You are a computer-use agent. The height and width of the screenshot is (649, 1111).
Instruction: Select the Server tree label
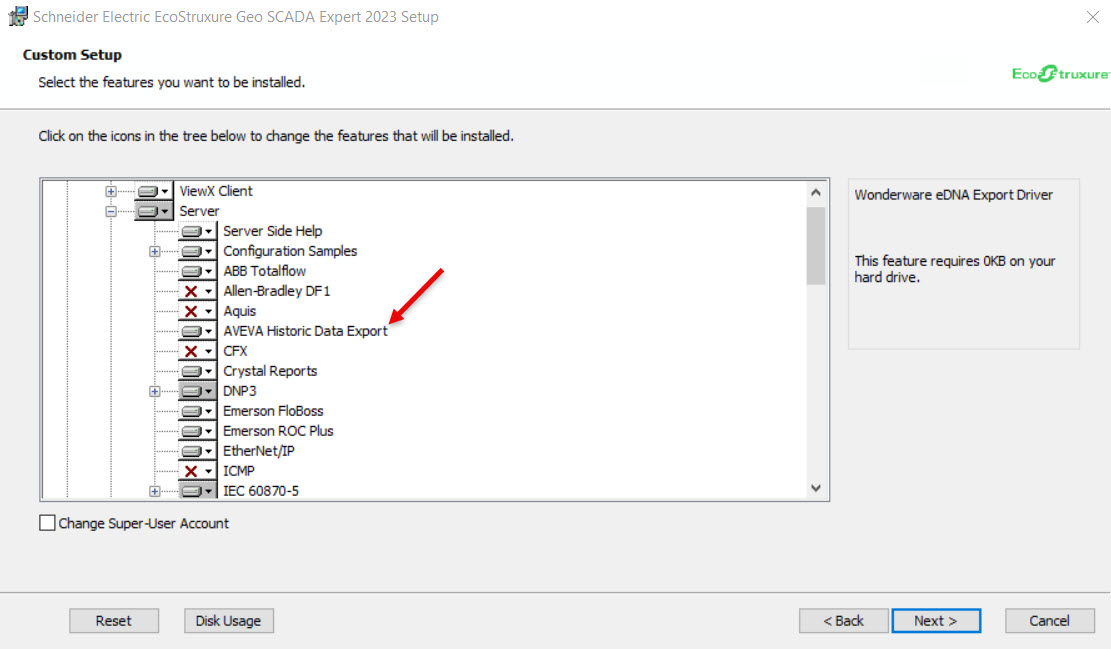click(x=199, y=211)
